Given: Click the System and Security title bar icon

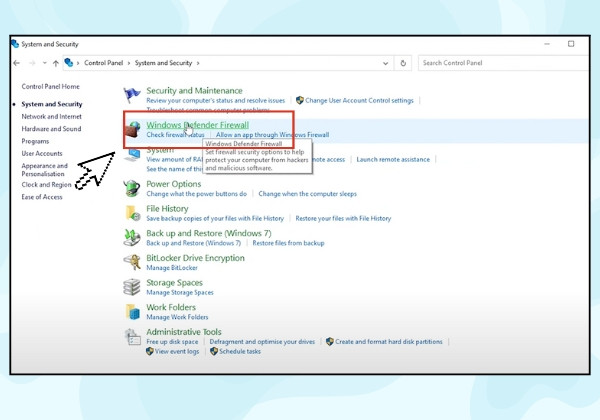Looking at the screenshot, I should coord(15,44).
